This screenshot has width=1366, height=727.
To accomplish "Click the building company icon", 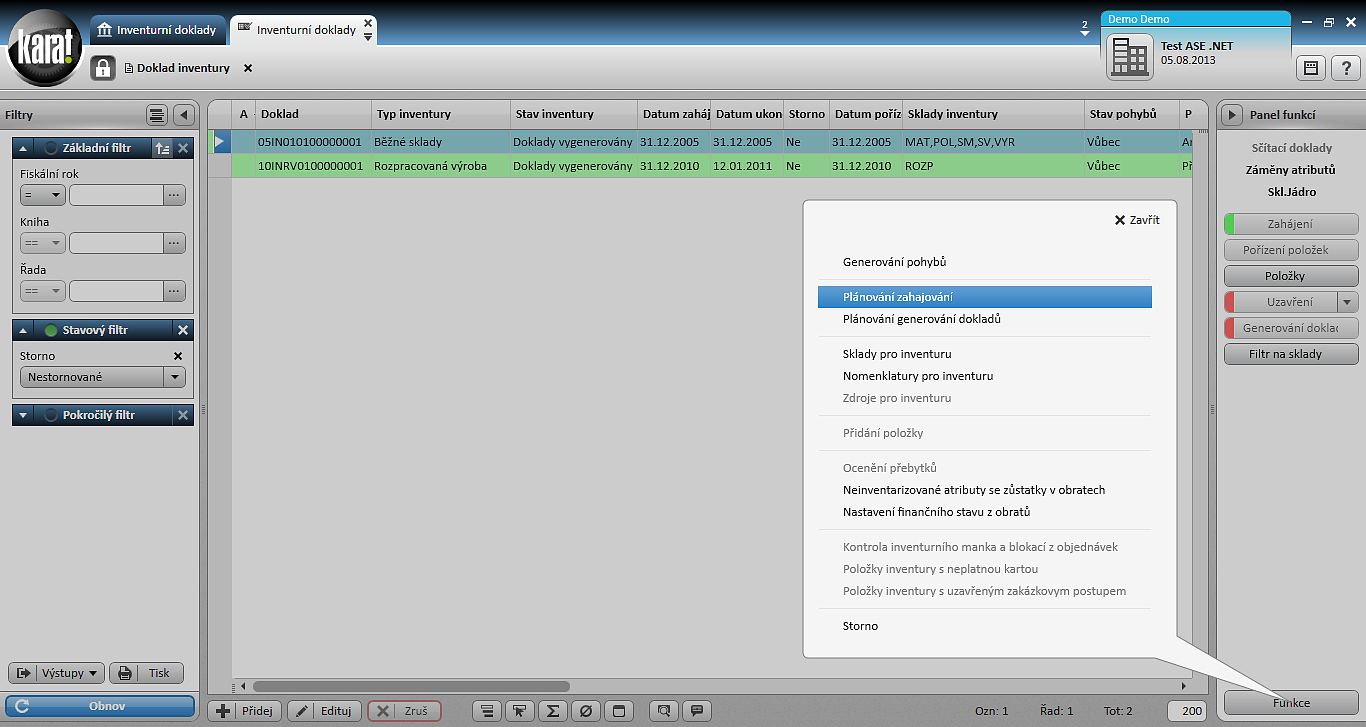I will pos(1129,57).
